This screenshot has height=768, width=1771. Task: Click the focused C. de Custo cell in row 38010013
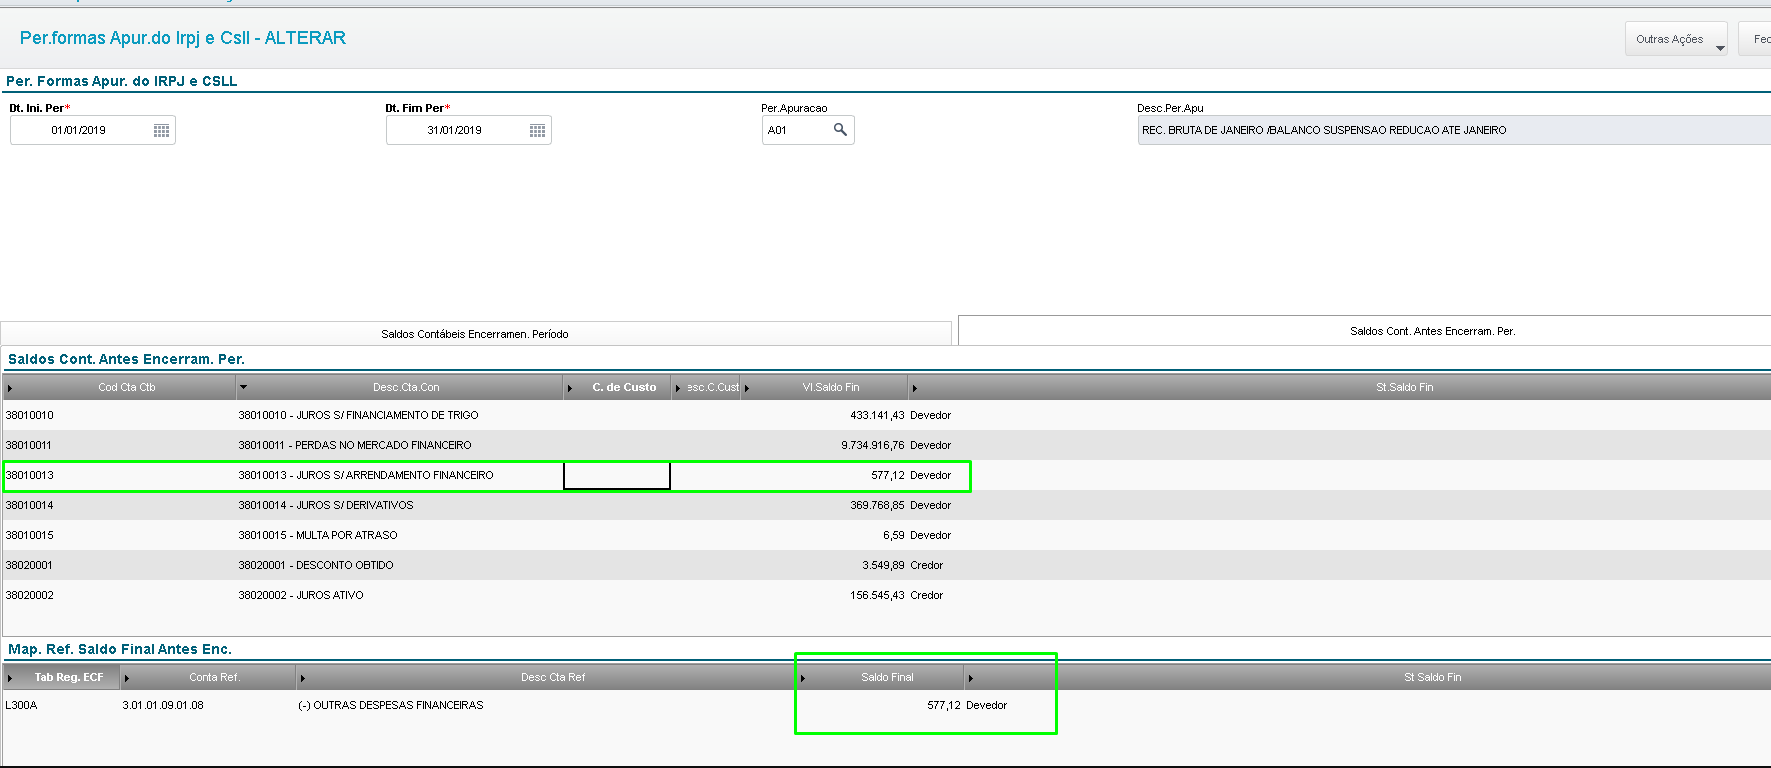[617, 476]
